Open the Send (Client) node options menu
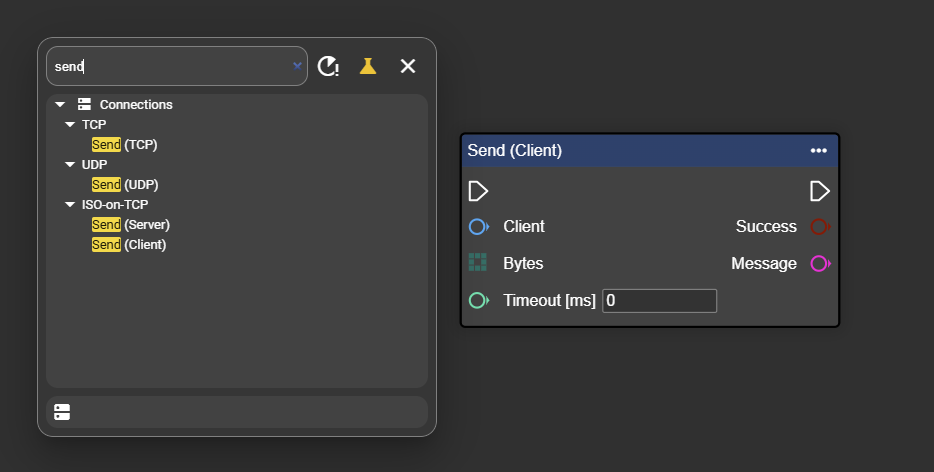The width and height of the screenshot is (934, 472). point(818,151)
